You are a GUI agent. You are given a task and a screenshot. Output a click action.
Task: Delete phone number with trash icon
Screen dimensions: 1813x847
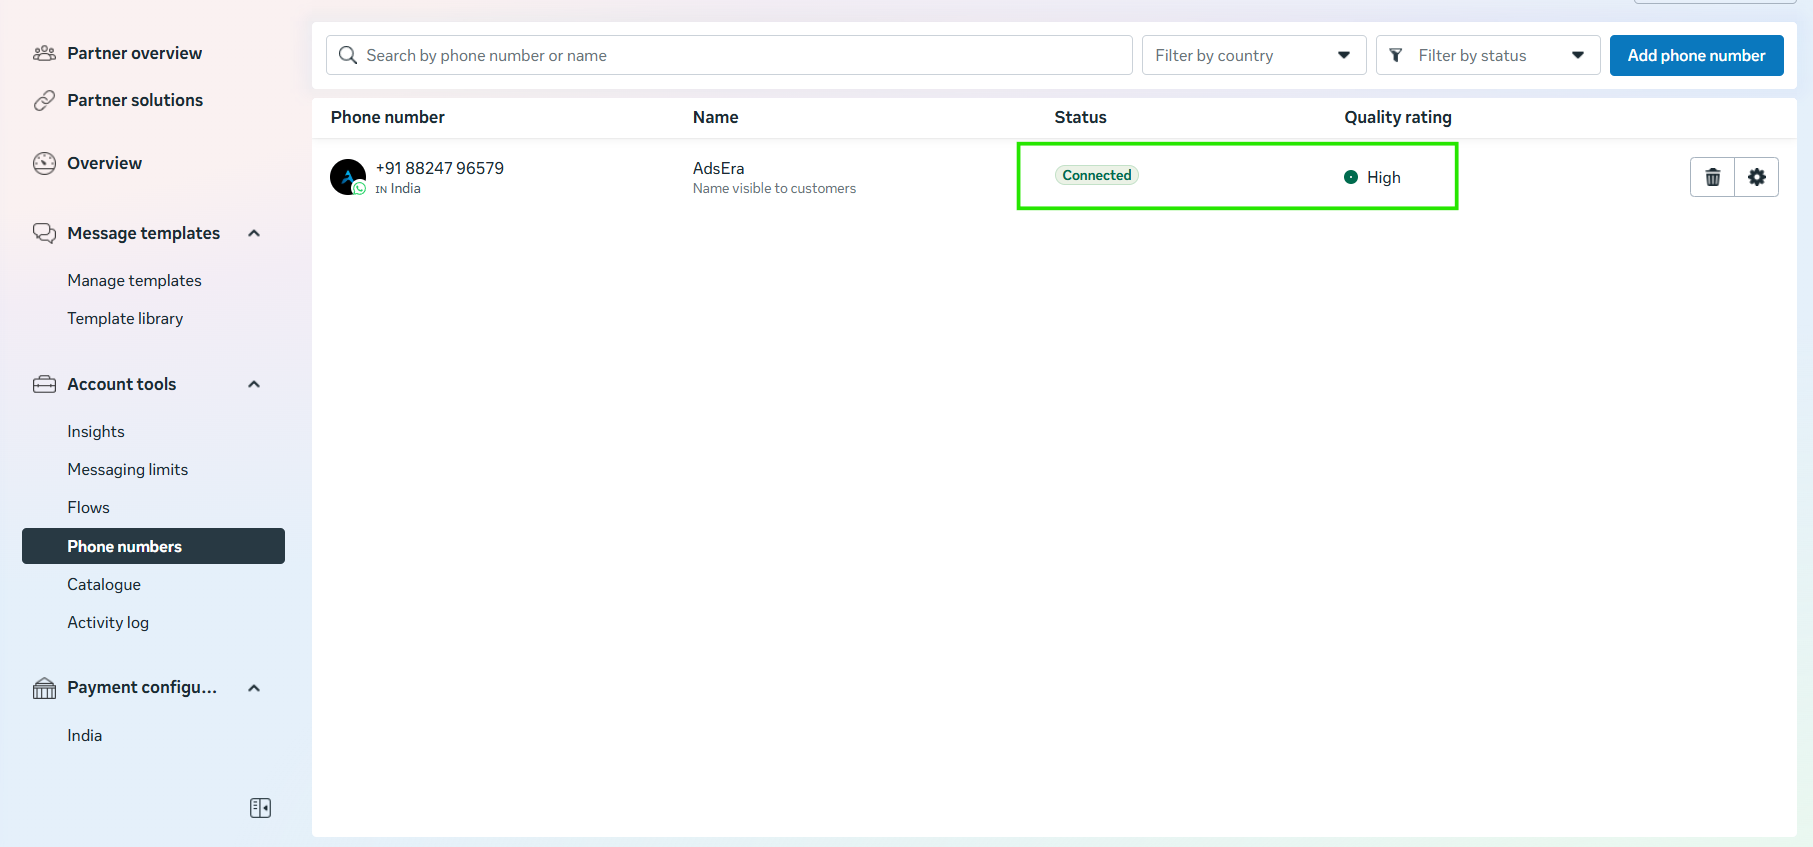pyautogui.click(x=1712, y=177)
